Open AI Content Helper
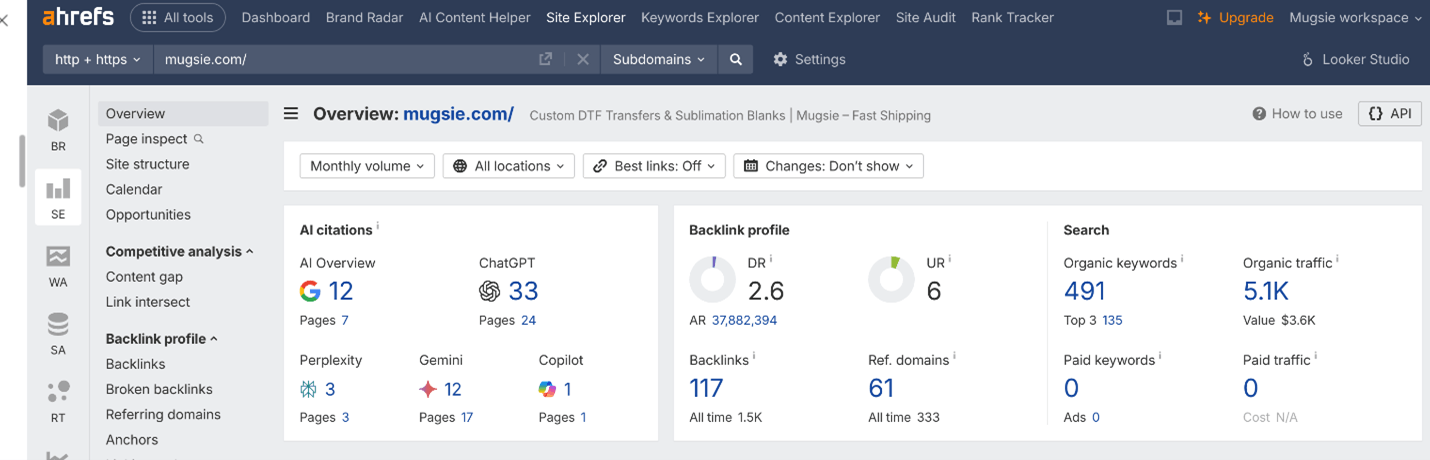The image size is (1430, 460). pyautogui.click(x=475, y=17)
